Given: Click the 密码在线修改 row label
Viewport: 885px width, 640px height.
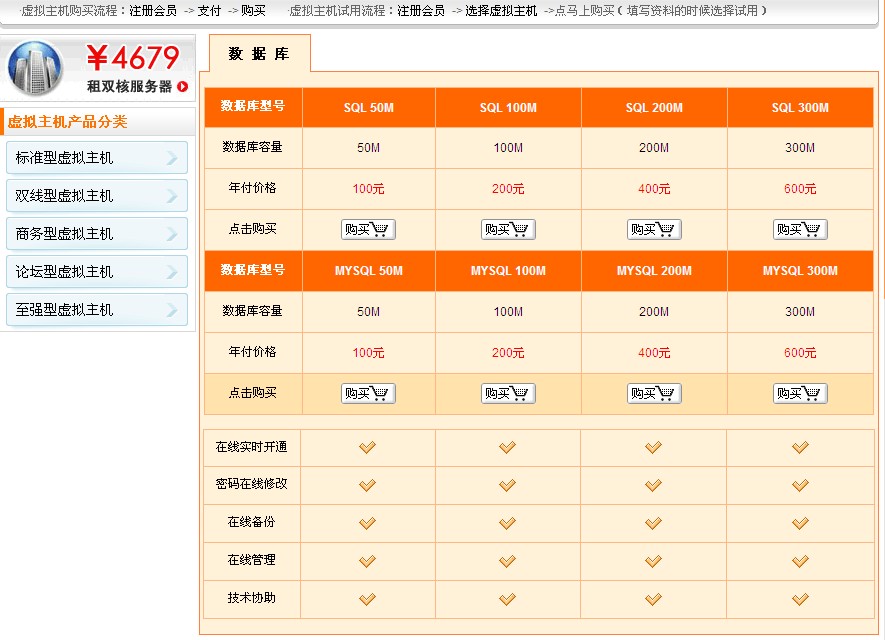Looking at the screenshot, I should coord(252,484).
